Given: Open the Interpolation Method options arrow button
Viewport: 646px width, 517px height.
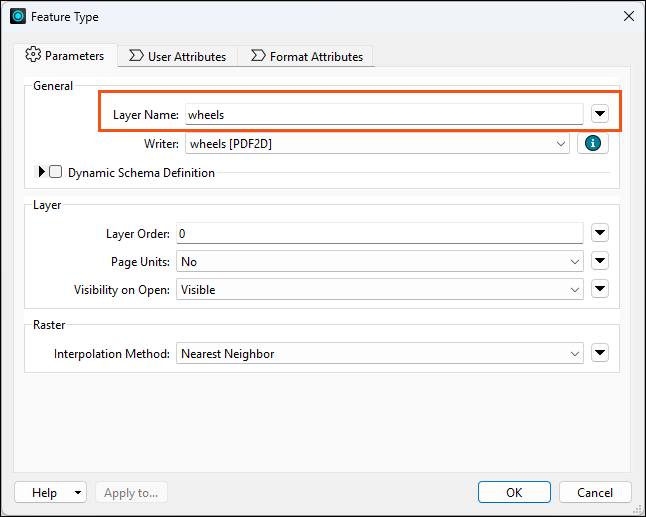Looking at the screenshot, I should point(600,353).
